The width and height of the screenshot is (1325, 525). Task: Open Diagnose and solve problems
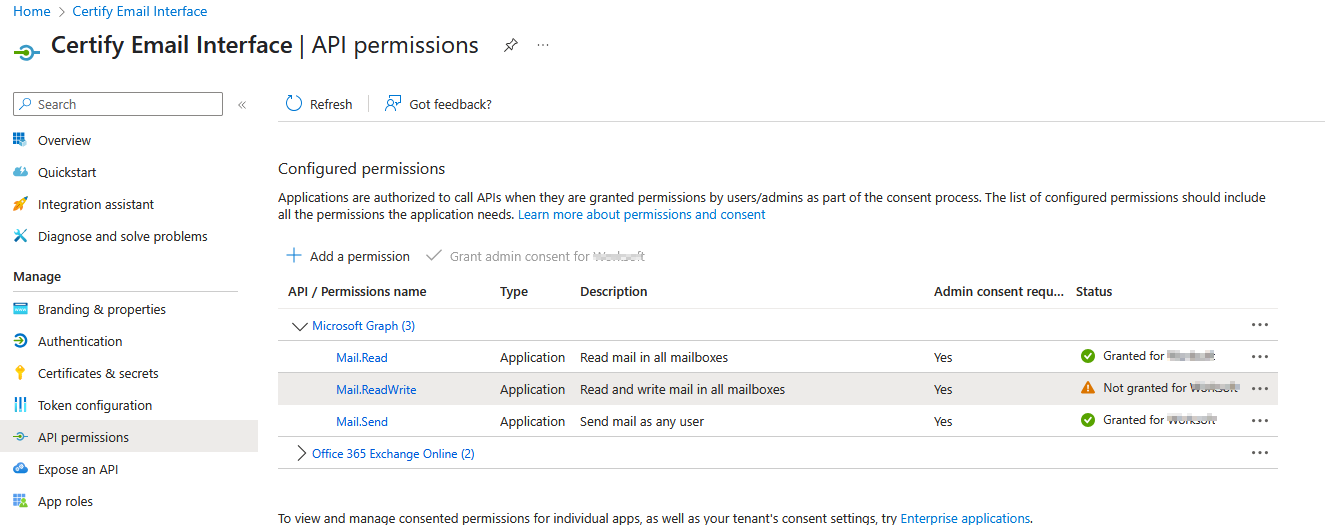[x=123, y=236]
